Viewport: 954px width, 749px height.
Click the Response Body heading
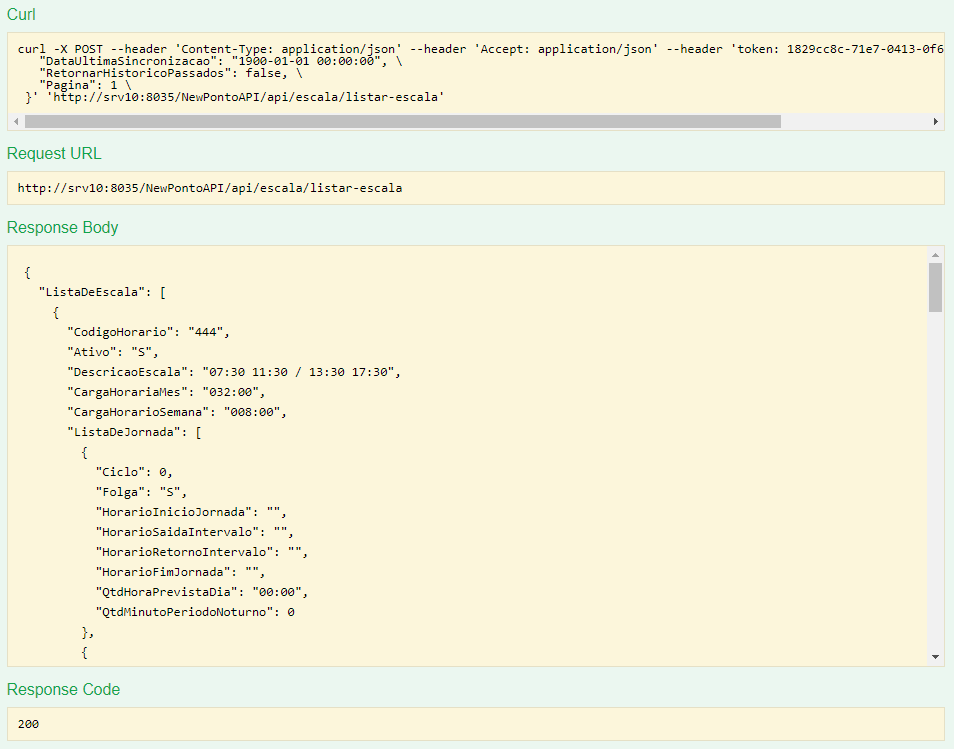pos(62,228)
